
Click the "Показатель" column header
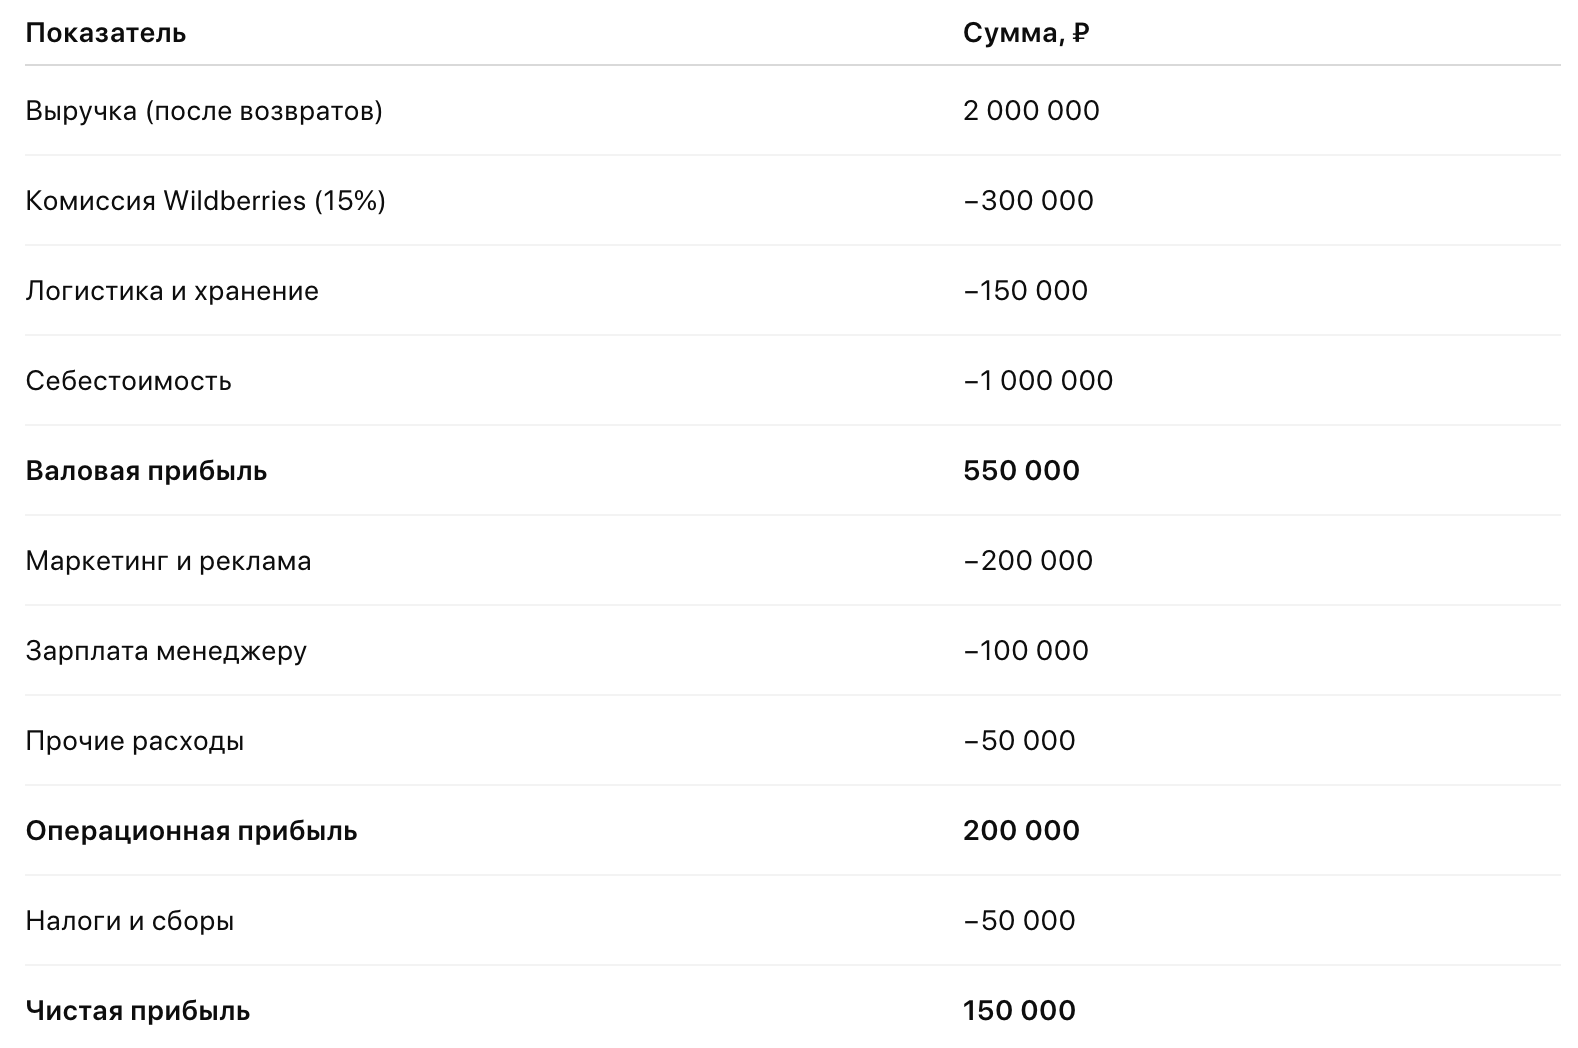tap(105, 33)
